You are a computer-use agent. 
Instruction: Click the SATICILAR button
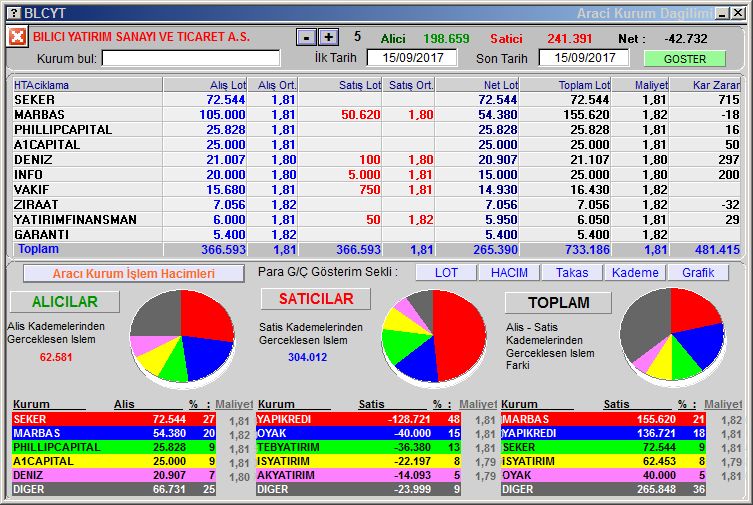point(316,299)
